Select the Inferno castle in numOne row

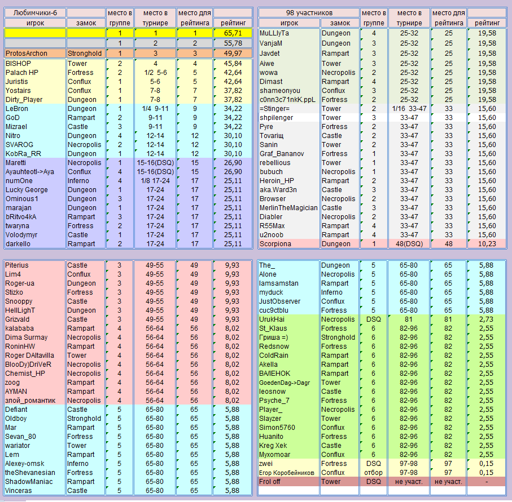tap(86, 180)
